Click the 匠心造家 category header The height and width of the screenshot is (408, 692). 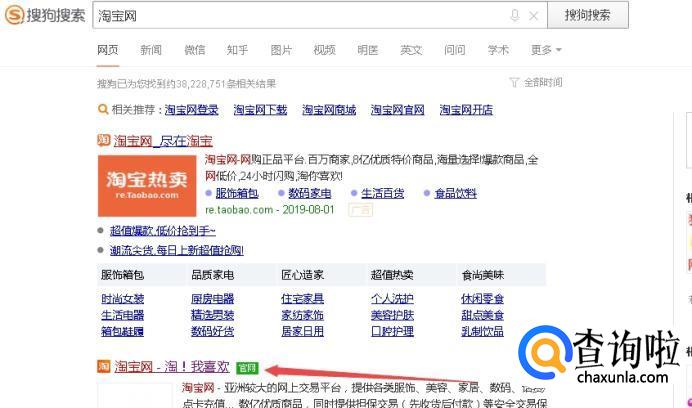click(x=302, y=276)
